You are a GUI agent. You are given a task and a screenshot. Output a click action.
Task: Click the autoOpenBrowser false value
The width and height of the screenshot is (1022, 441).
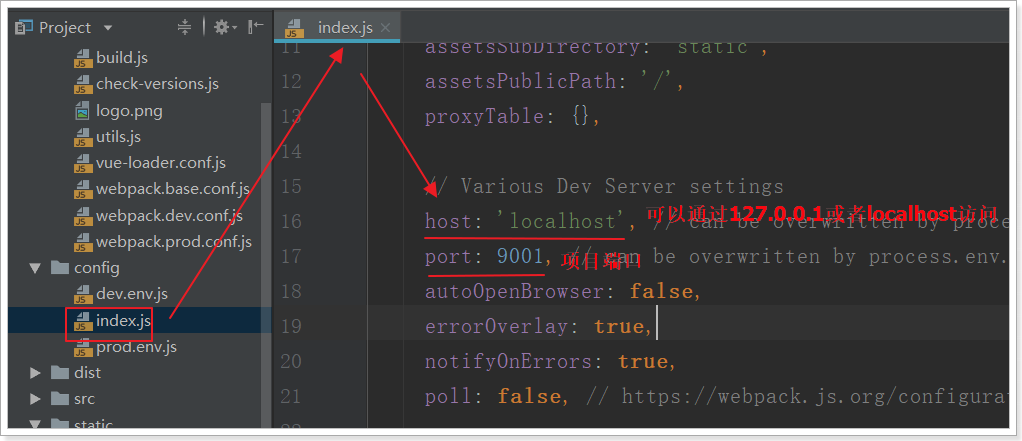pyautogui.click(x=662, y=291)
